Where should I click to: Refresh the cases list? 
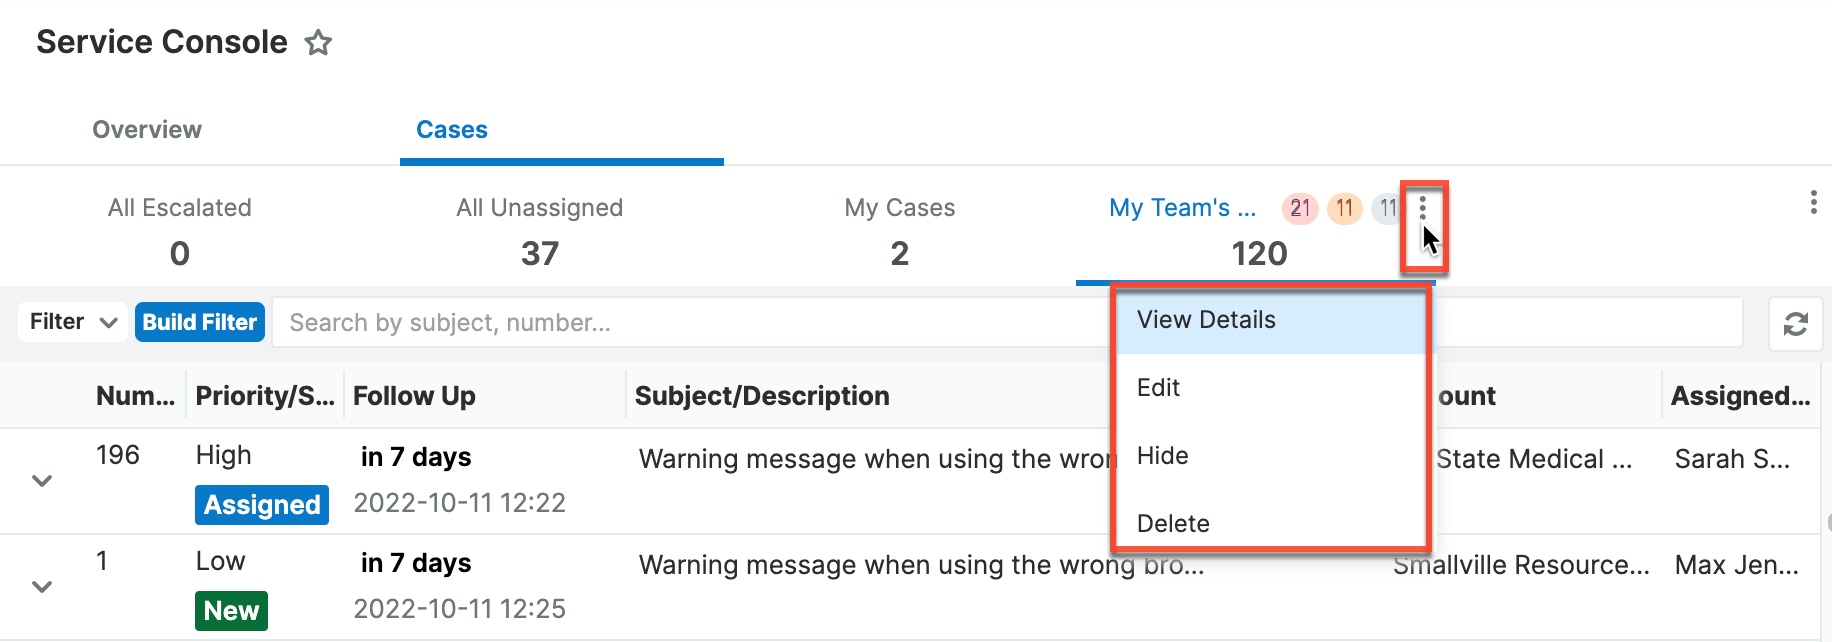click(1795, 324)
